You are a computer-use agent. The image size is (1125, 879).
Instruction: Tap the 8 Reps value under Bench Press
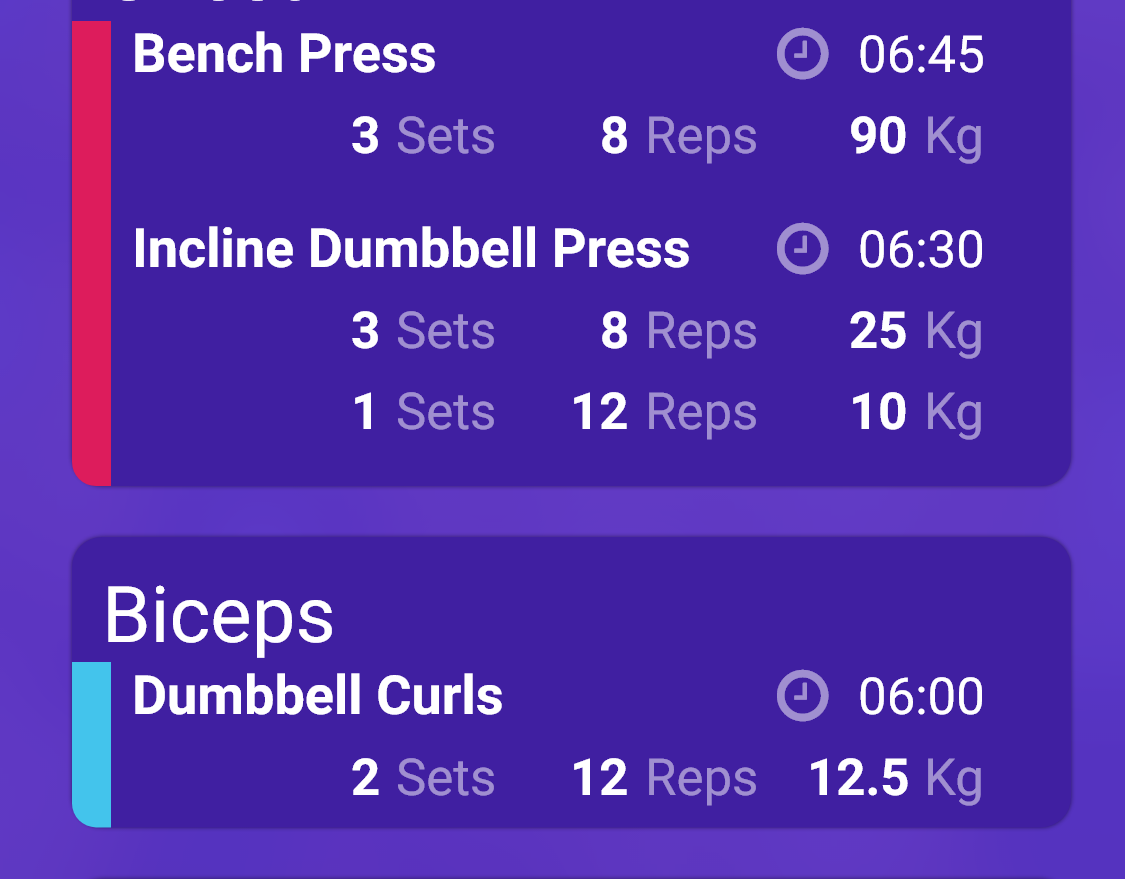[679, 137]
